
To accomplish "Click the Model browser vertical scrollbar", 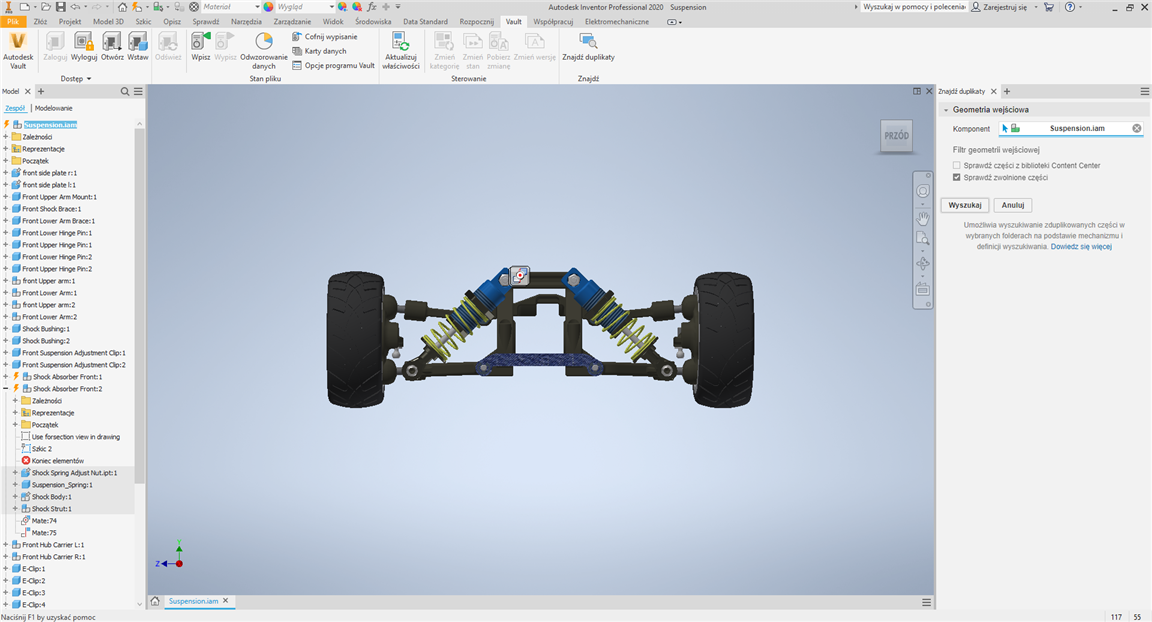I will point(140,308).
